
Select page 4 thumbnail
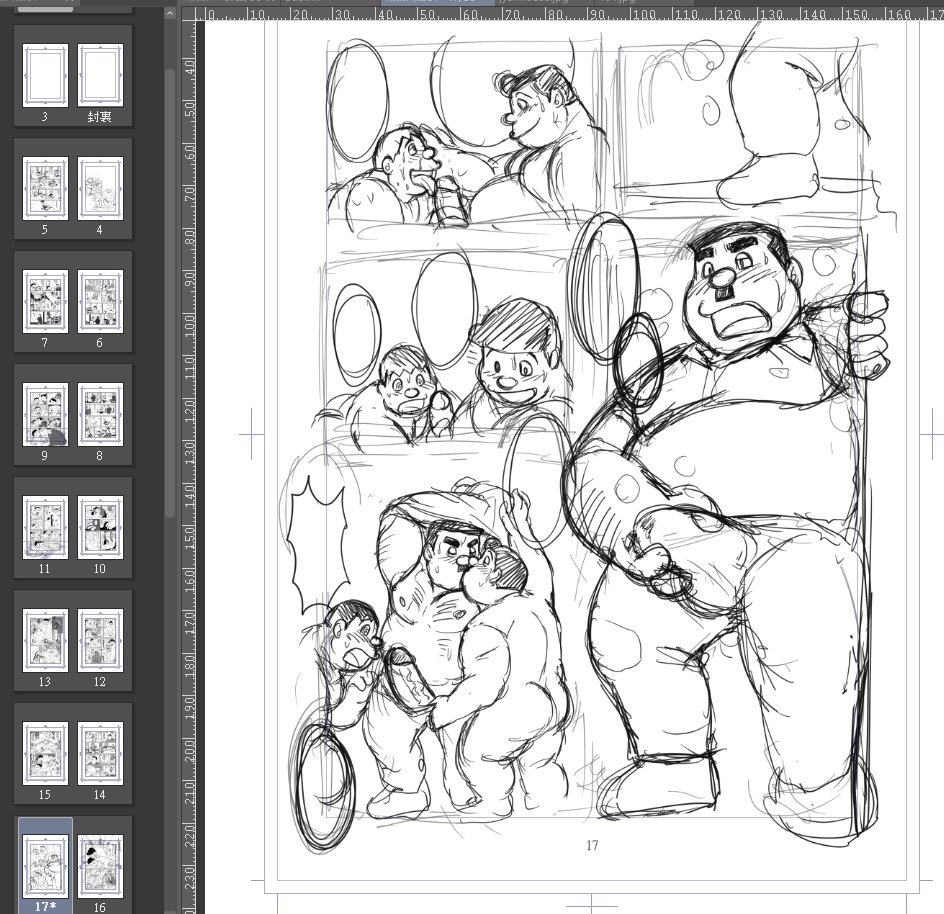pos(100,188)
